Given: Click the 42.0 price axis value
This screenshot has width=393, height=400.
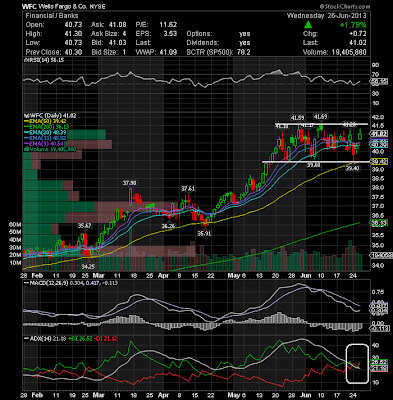Looking at the screenshot, I should tap(378, 117).
